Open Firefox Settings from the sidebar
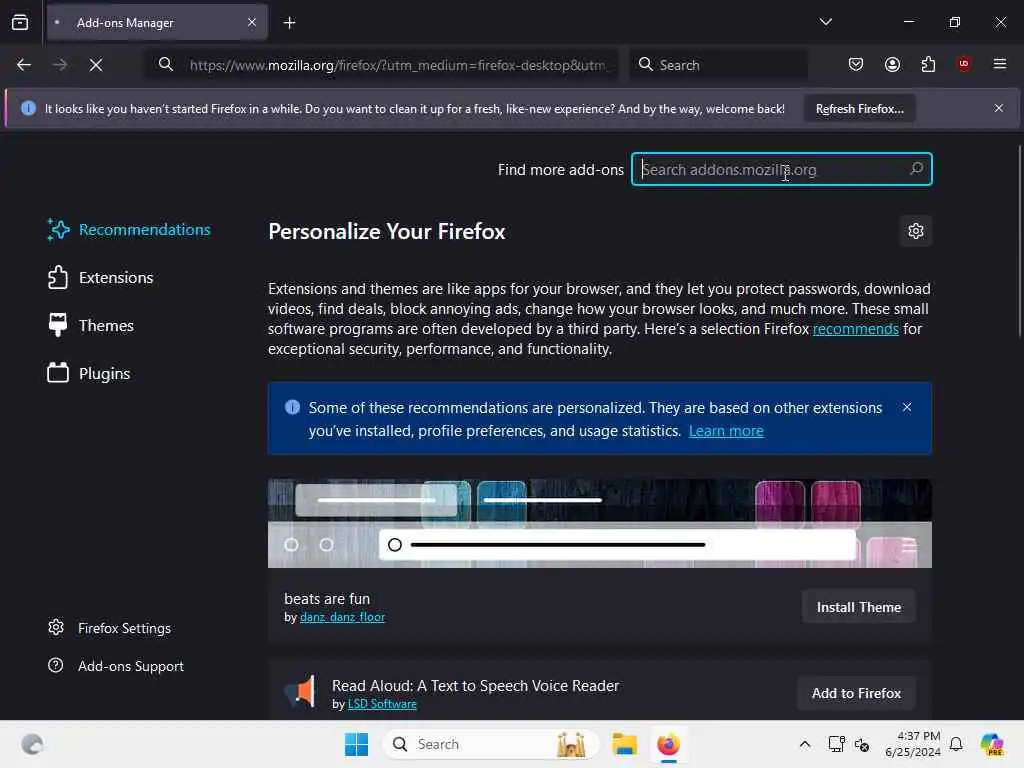This screenshot has width=1024, height=768. [x=110, y=628]
